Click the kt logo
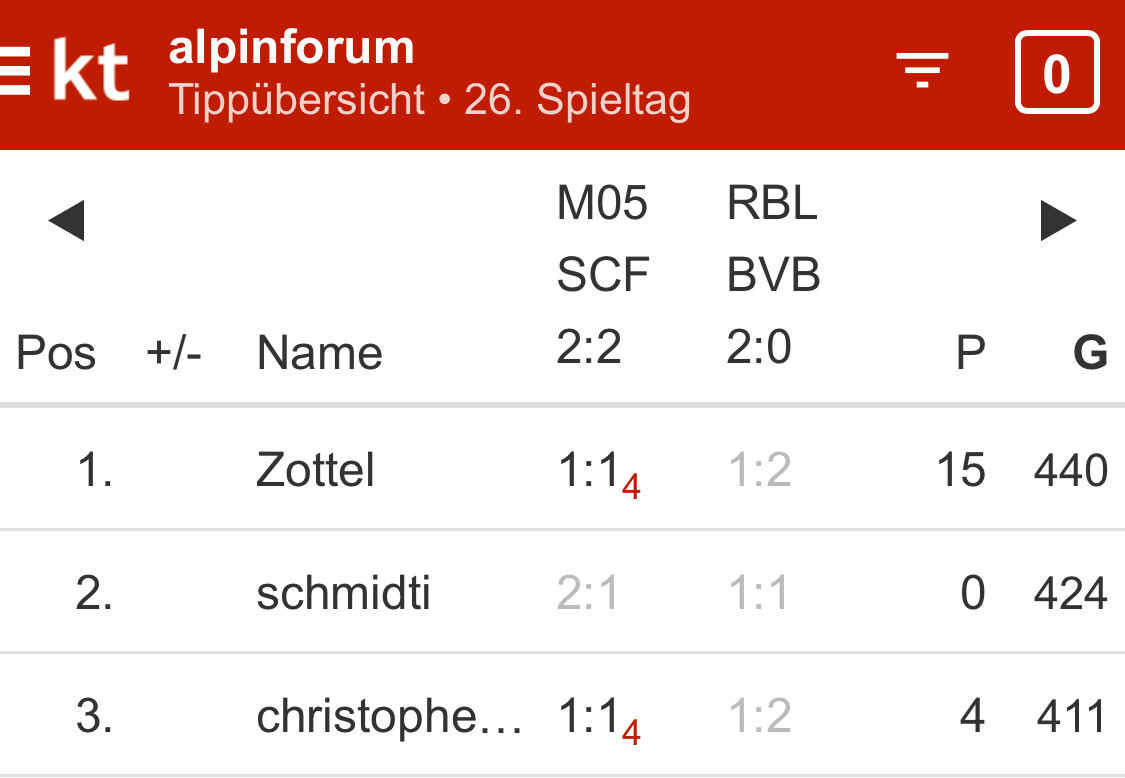 tap(91, 73)
